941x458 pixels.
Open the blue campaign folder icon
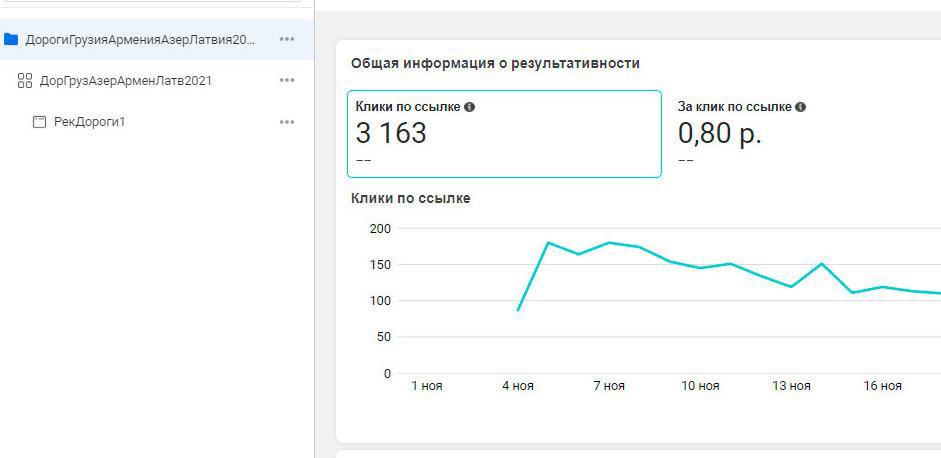(11, 40)
